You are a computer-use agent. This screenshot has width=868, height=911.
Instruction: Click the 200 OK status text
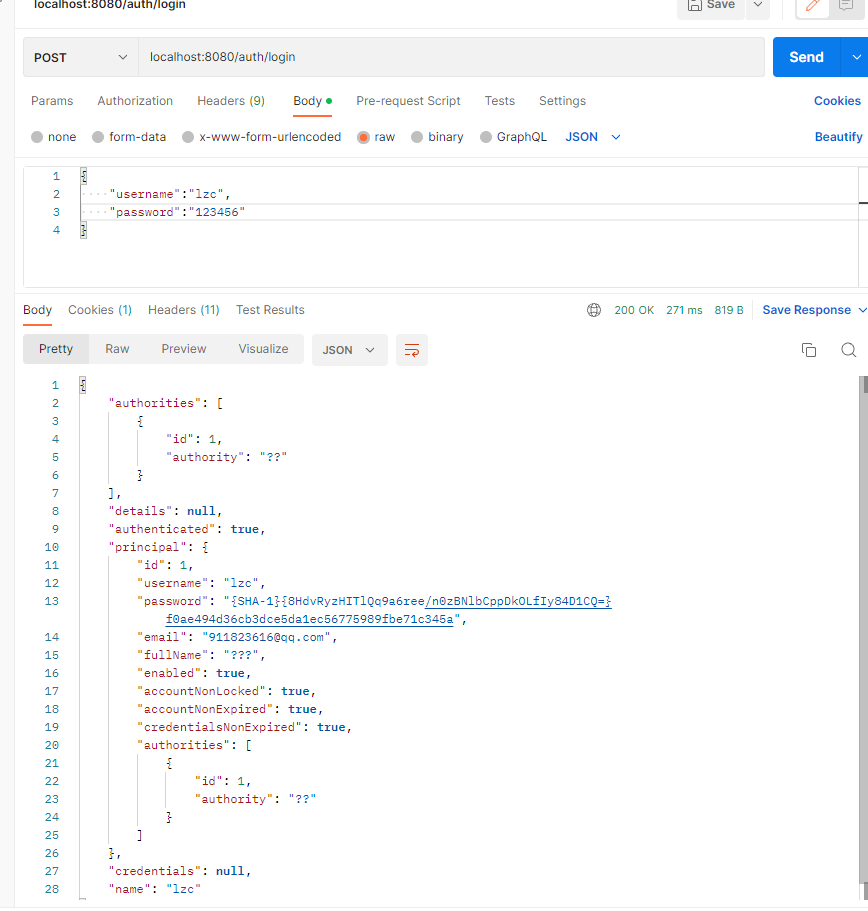[x=634, y=310]
